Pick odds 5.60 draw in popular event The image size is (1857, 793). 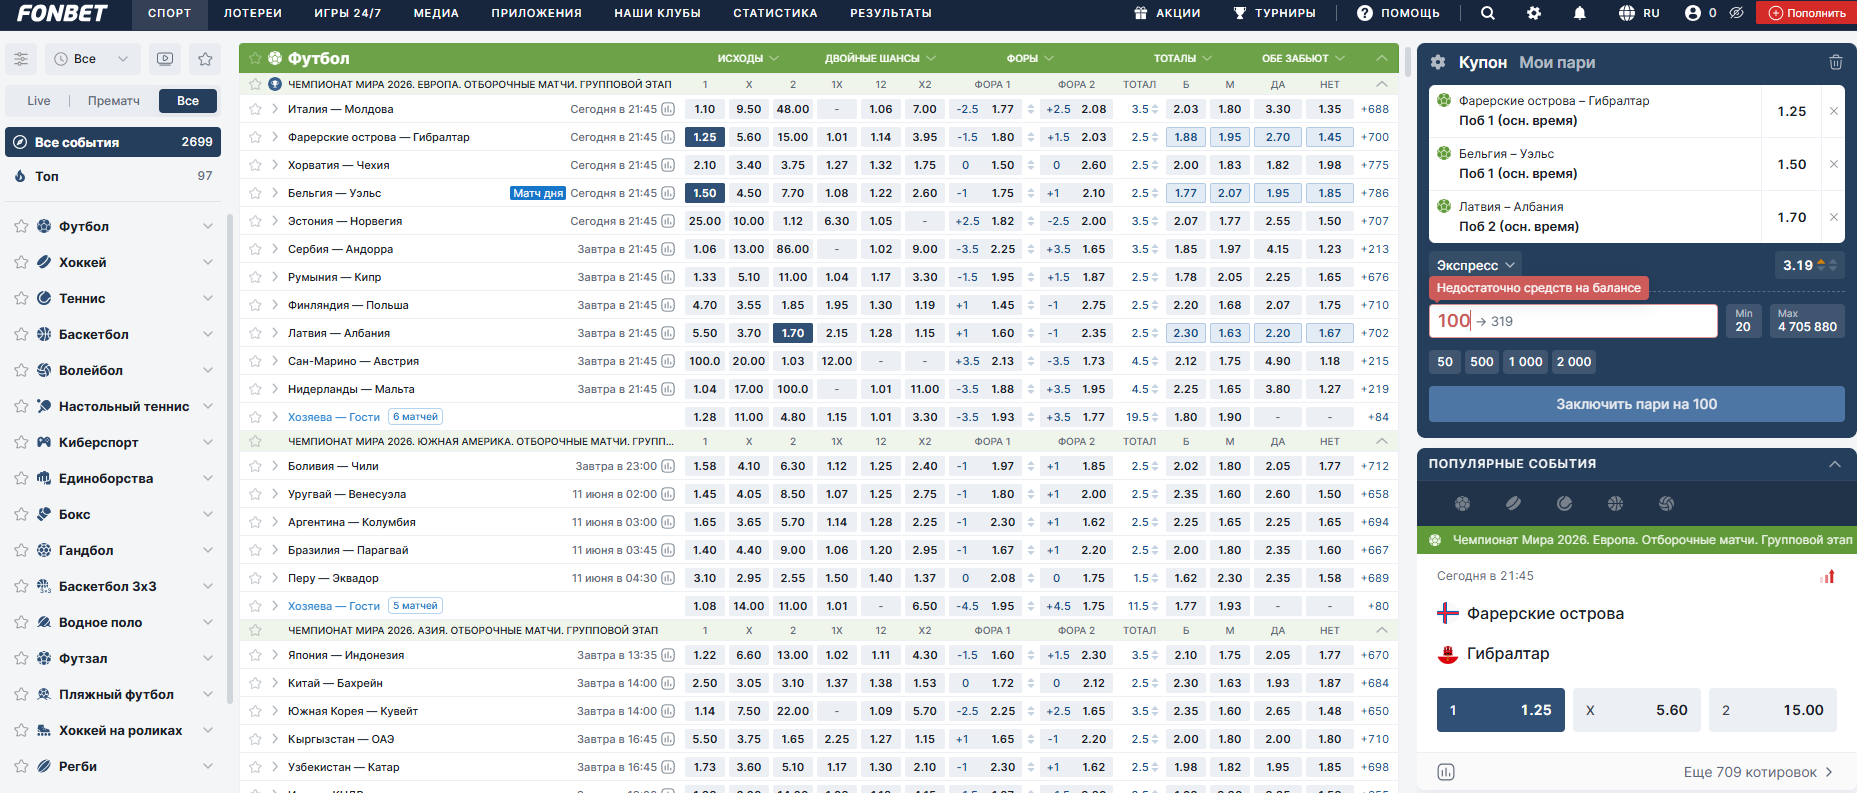1637,710
